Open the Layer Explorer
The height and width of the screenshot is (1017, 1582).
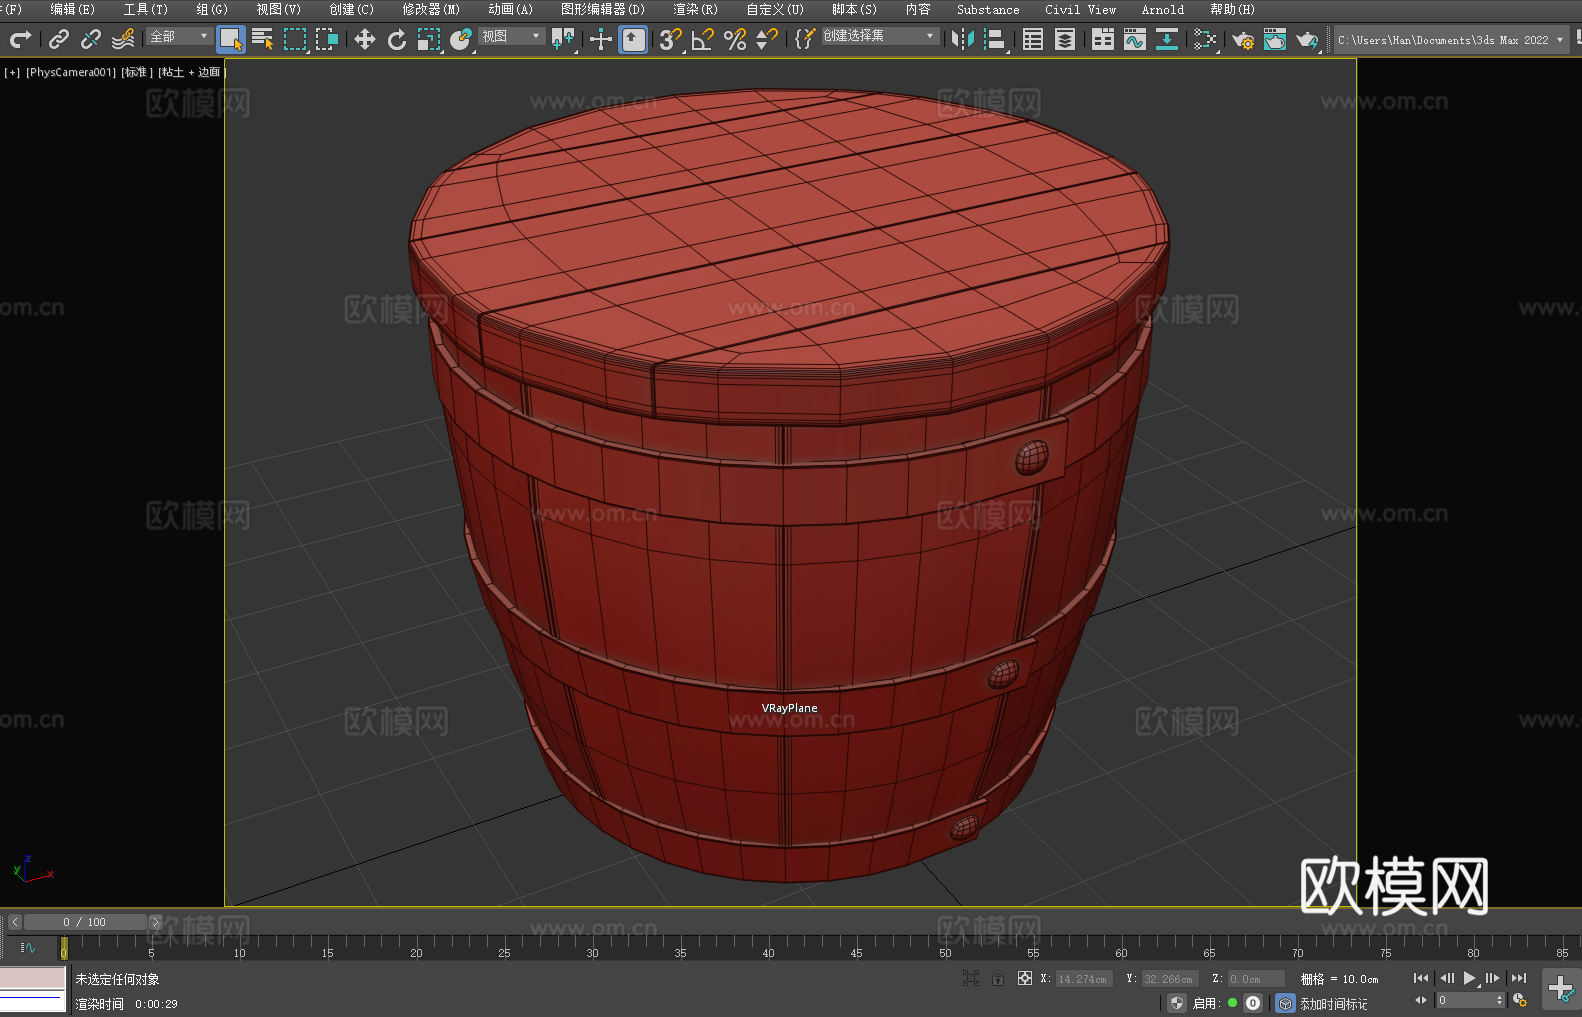coord(1065,39)
